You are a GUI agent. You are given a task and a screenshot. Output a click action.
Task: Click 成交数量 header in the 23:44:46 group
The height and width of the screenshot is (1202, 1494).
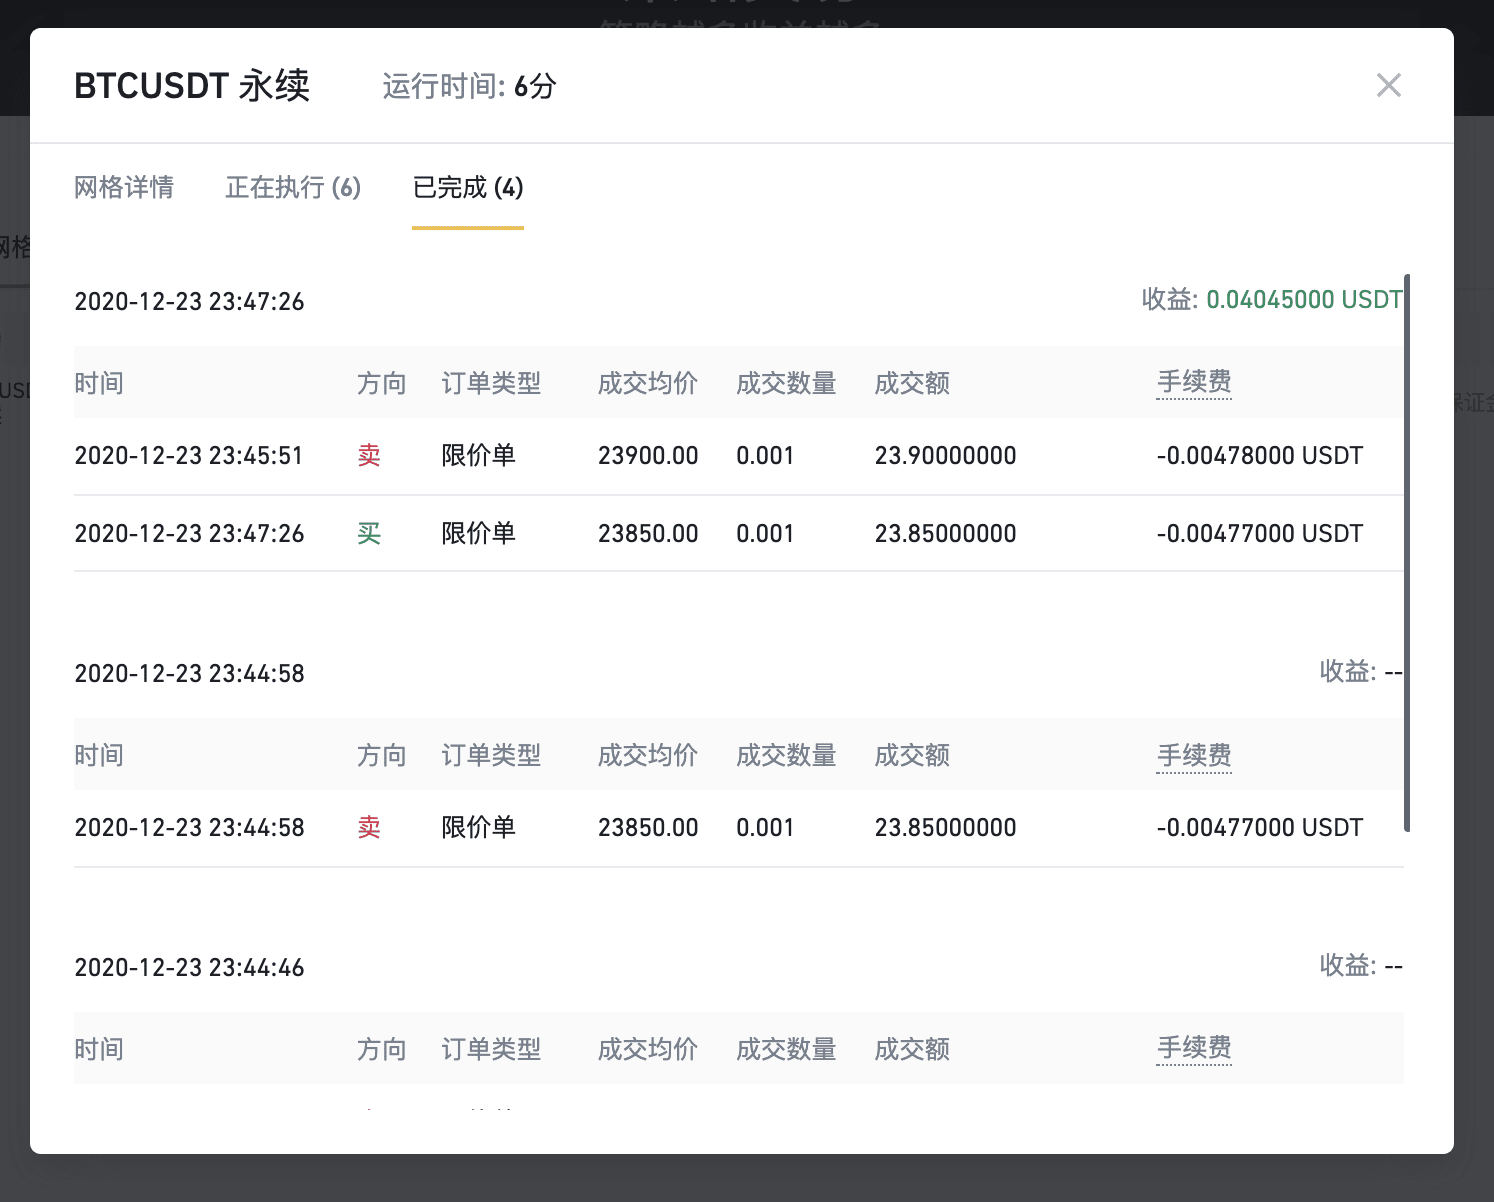click(786, 1049)
